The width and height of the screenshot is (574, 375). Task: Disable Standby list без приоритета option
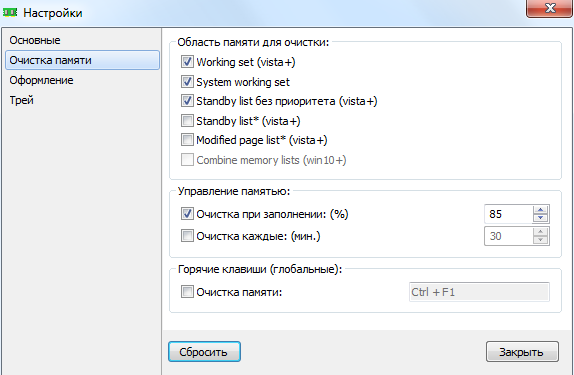coord(187,101)
